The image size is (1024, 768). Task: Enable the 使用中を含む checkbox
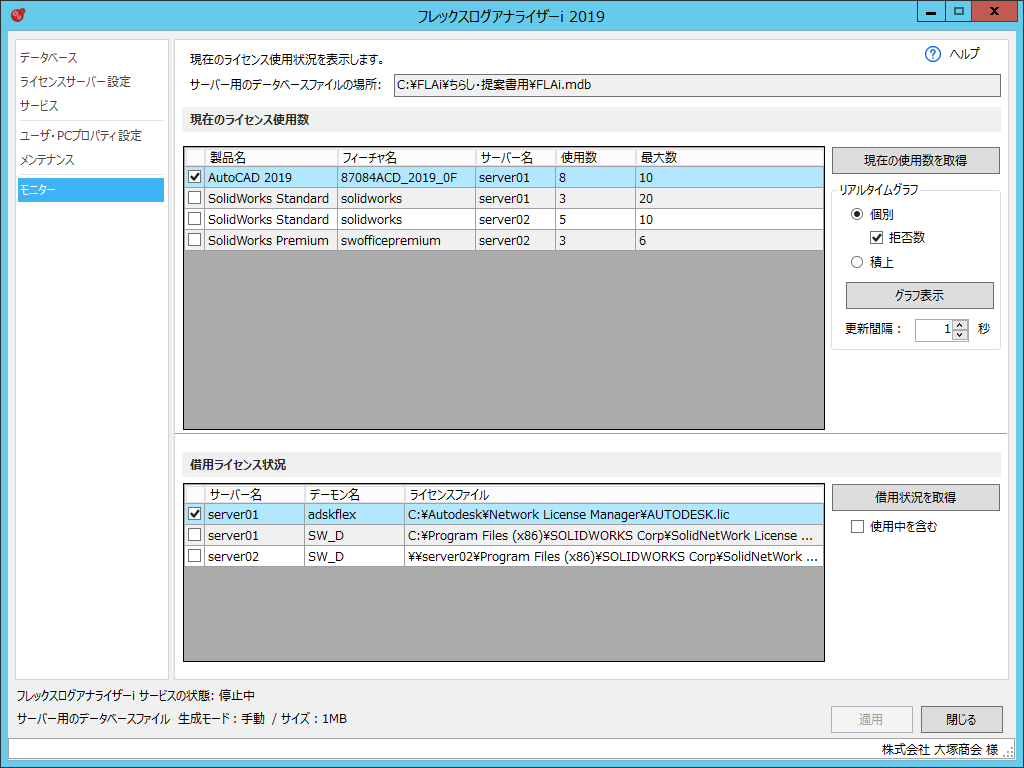click(857, 526)
